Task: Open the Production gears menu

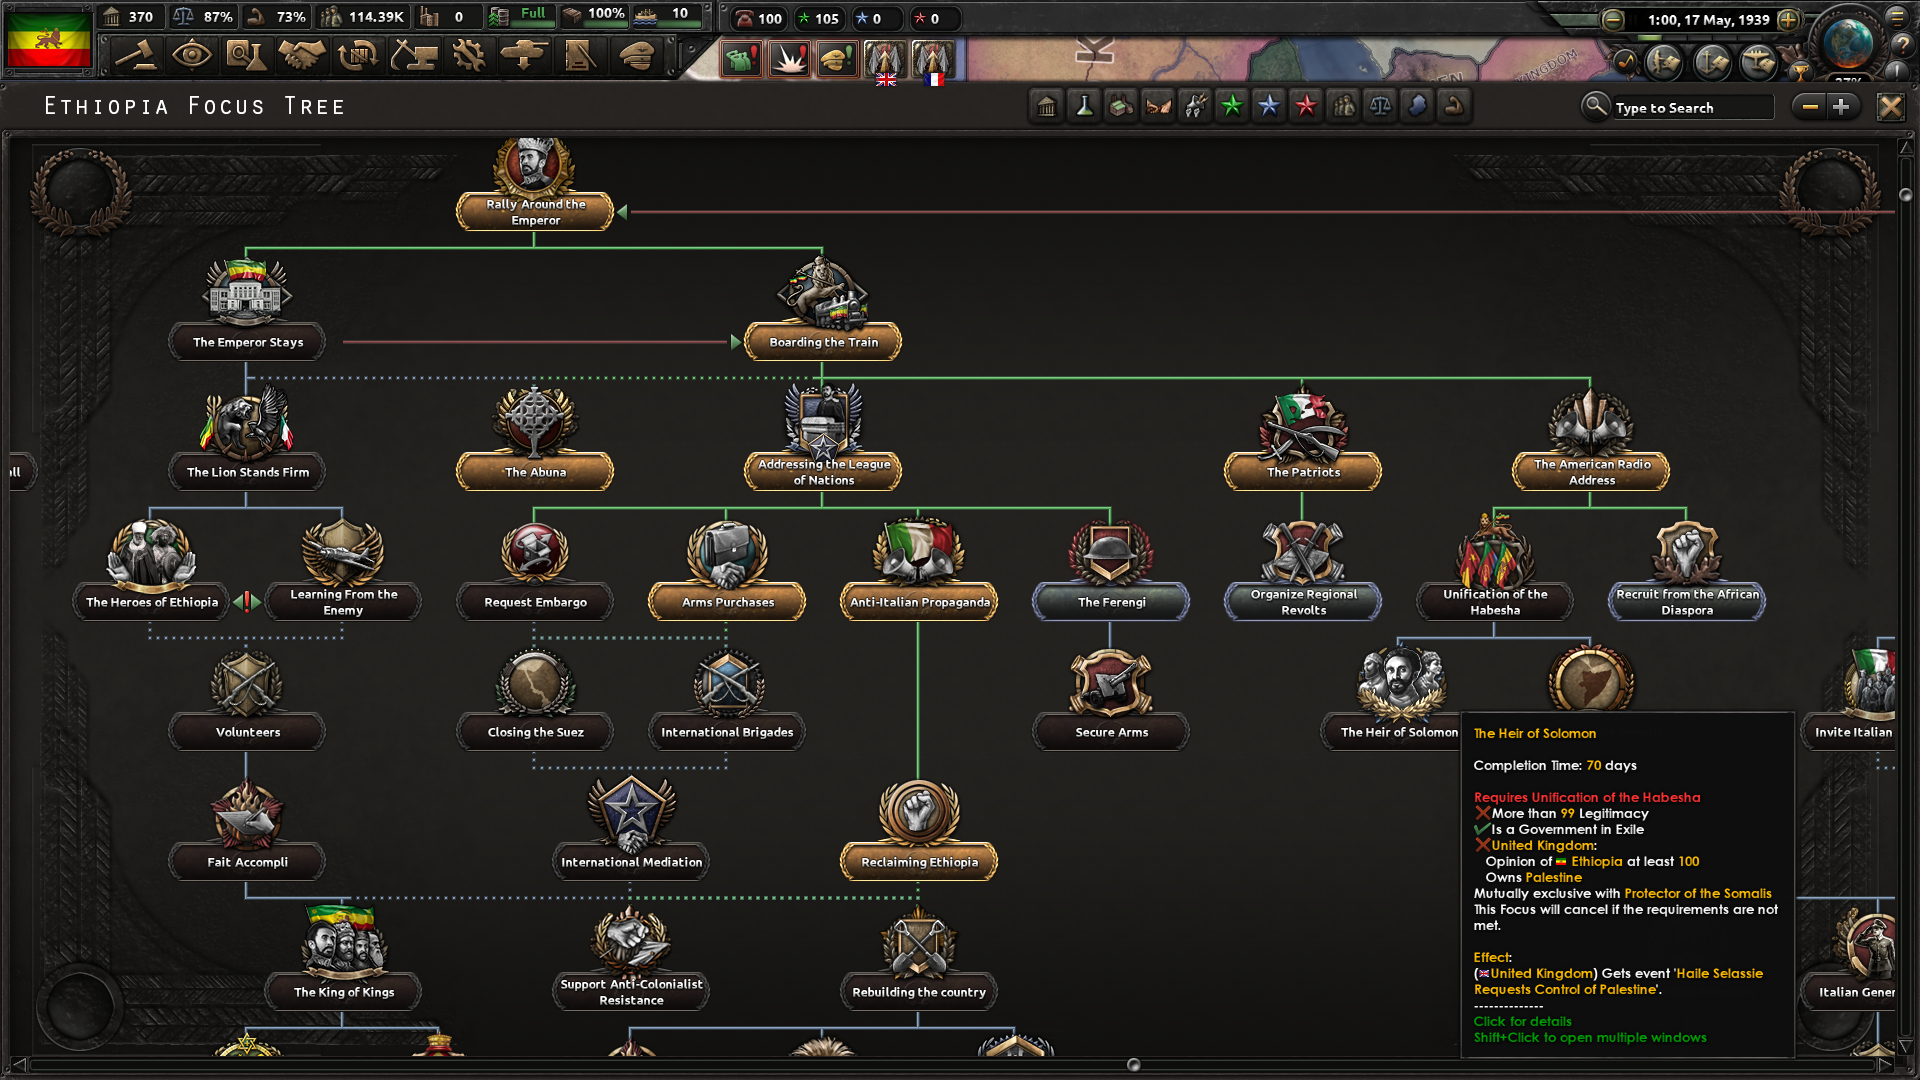Action: (467, 57)
